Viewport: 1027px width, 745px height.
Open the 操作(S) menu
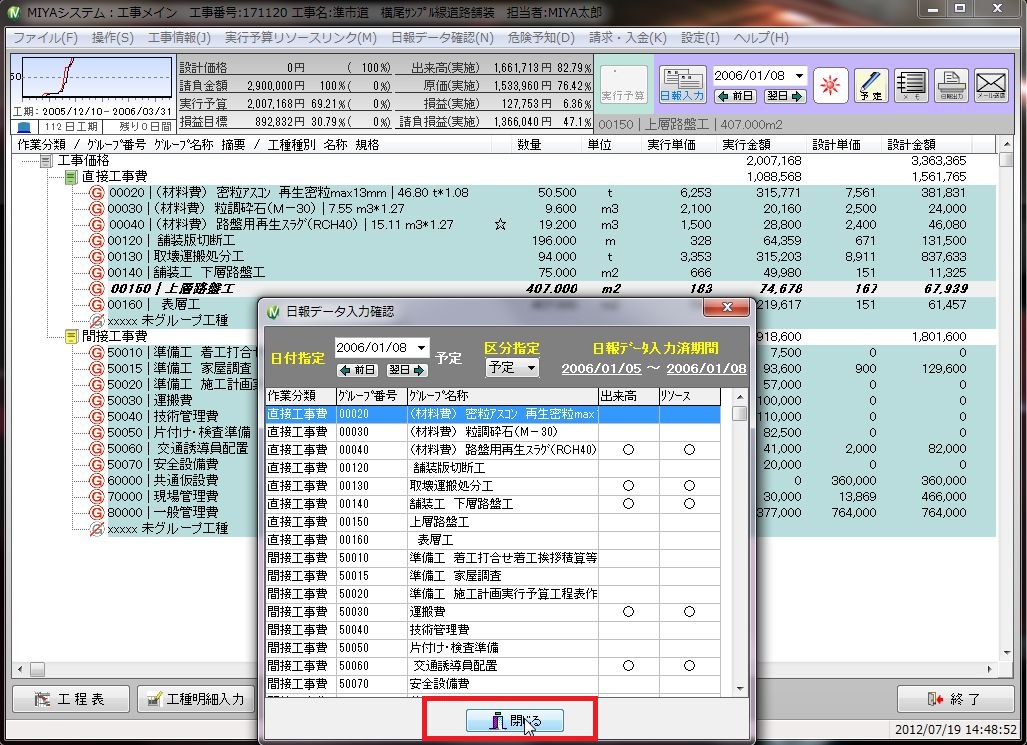point(113,37)
